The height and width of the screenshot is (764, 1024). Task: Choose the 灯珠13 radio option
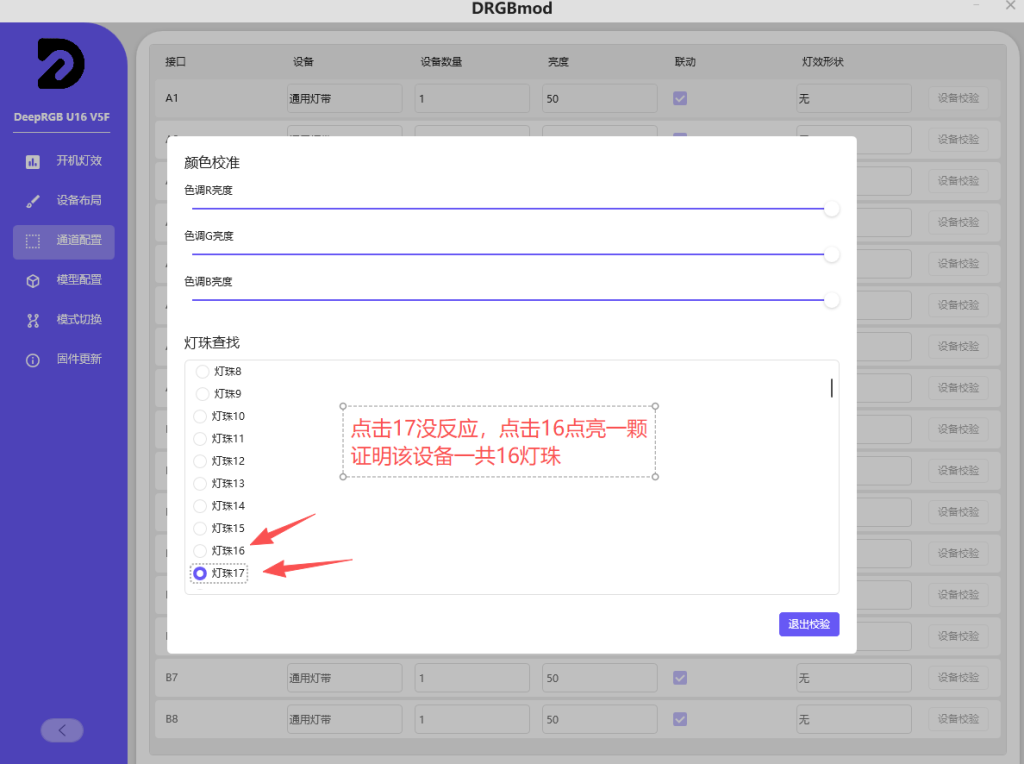200,484
